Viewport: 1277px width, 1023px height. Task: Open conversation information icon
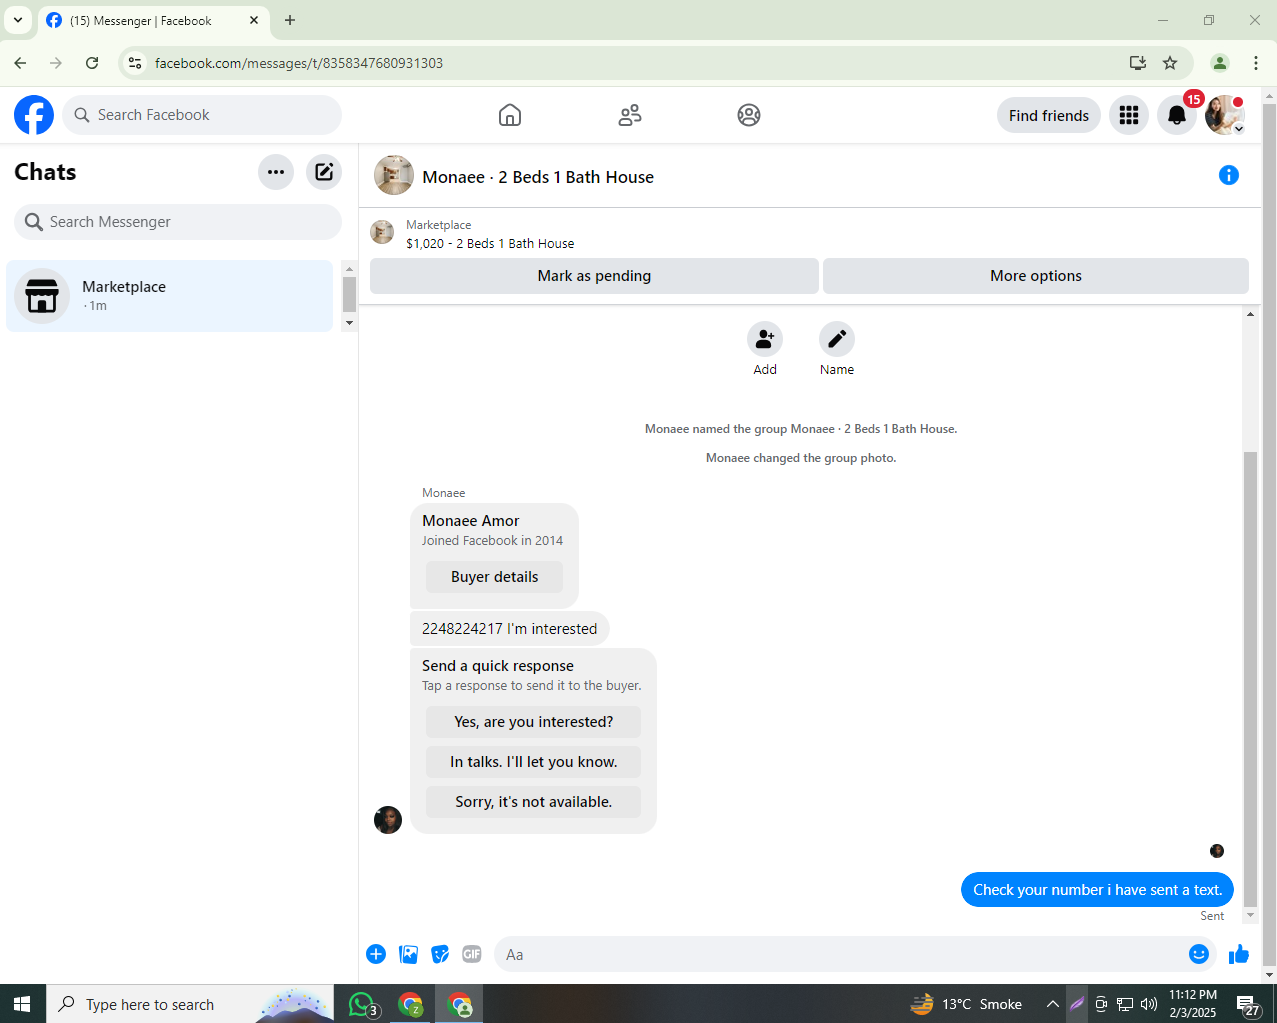1229,176
